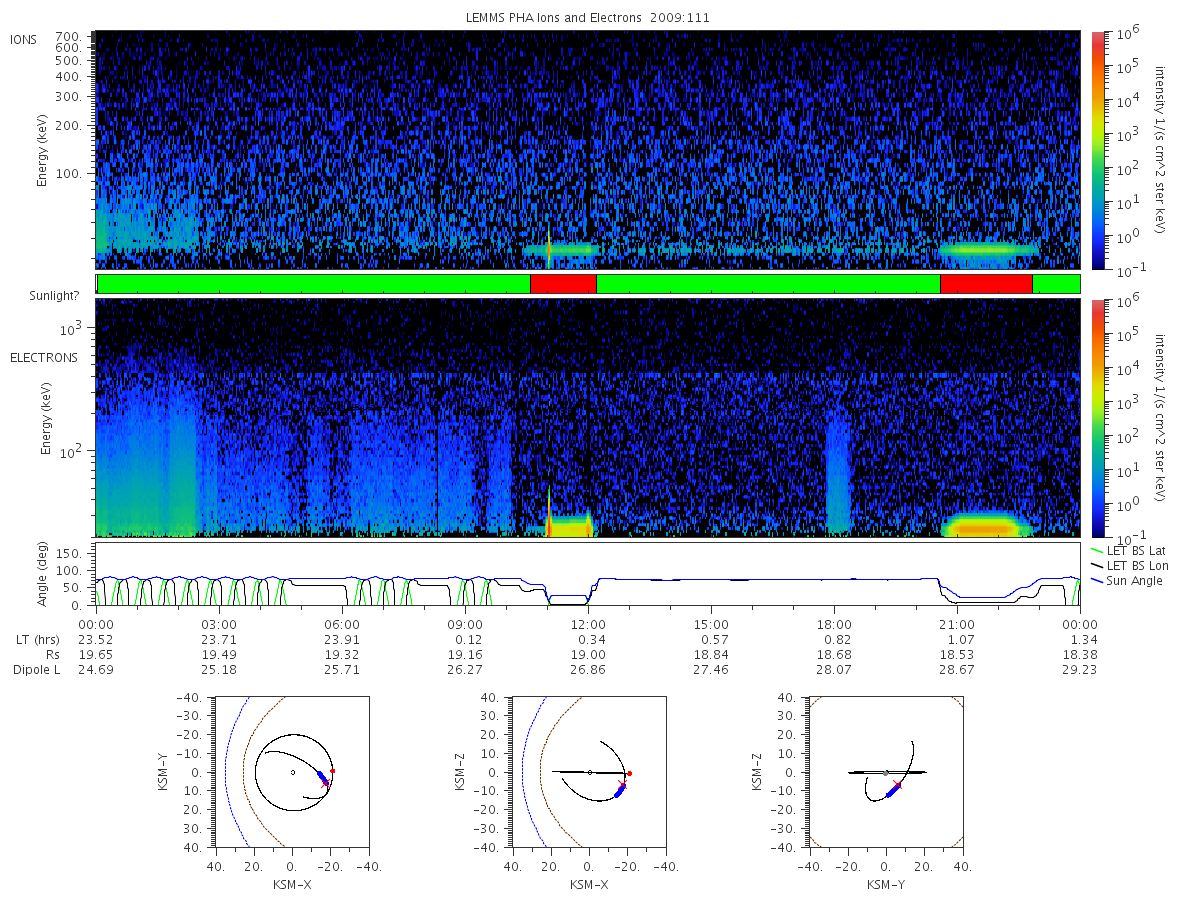
Task: Click the 'KSM-Z' label of the middle orbit plot
Action: 460,772
